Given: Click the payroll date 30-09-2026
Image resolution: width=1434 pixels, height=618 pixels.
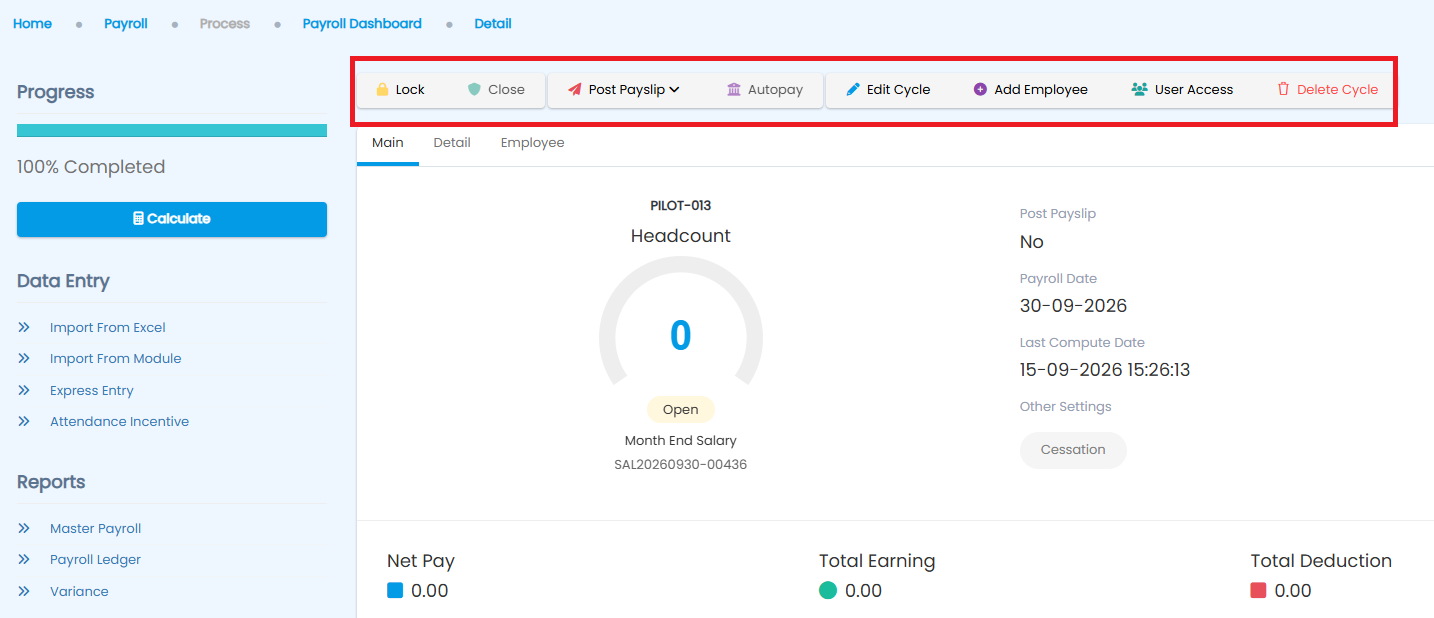Looking at the screenshot, I should (1073, 305).
